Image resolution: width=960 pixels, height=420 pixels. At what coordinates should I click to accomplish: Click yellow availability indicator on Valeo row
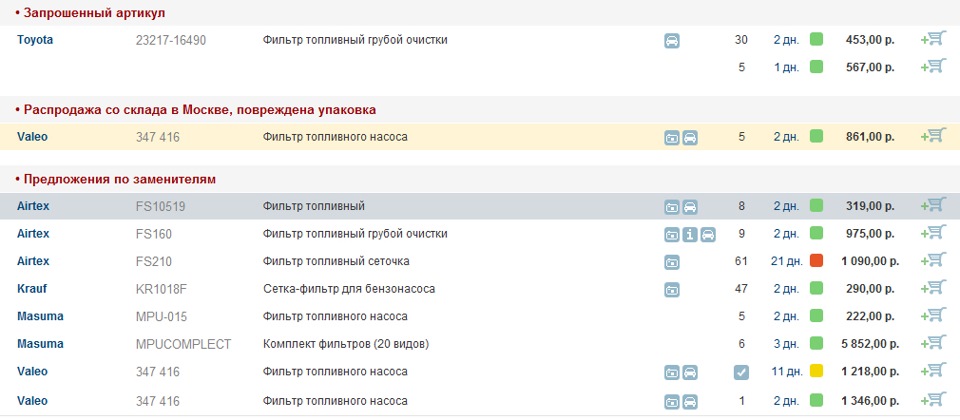click(816, 372)
